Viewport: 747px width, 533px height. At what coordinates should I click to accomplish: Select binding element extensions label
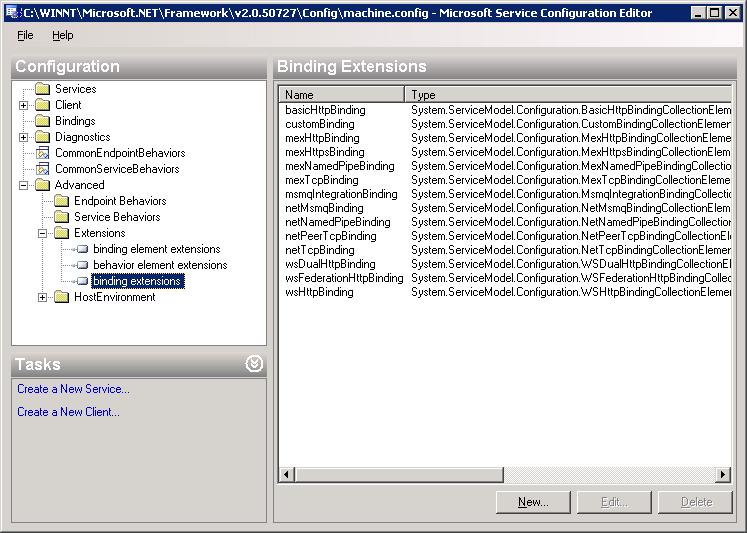[x=157, y=249]
